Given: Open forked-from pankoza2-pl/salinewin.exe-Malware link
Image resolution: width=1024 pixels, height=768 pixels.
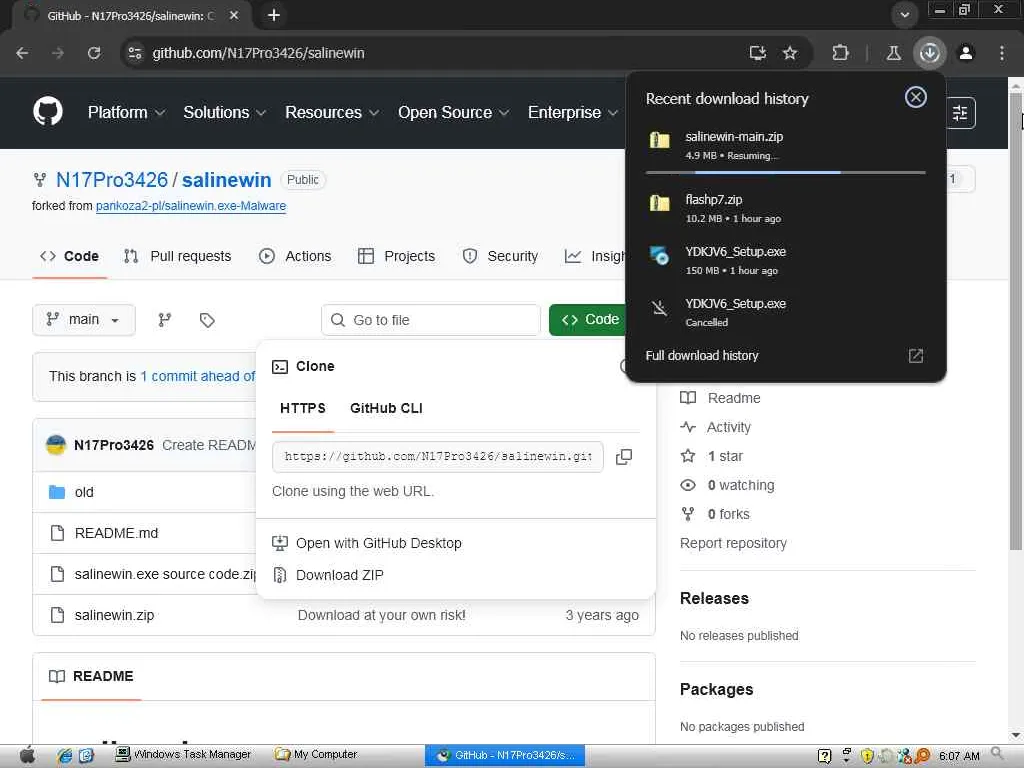Looking at the screenshot, I should 191,206.
